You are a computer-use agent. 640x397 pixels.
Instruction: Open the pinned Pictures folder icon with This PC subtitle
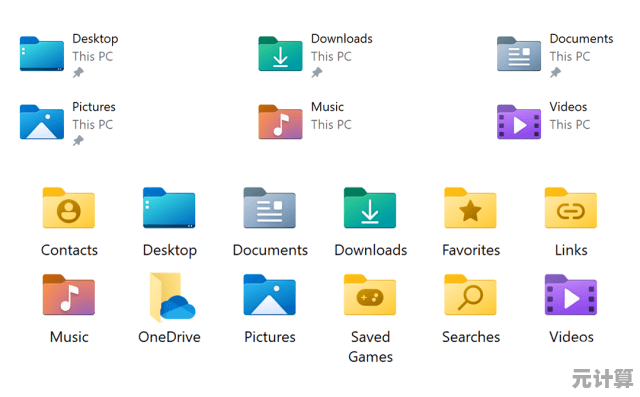tap(42, 122)
